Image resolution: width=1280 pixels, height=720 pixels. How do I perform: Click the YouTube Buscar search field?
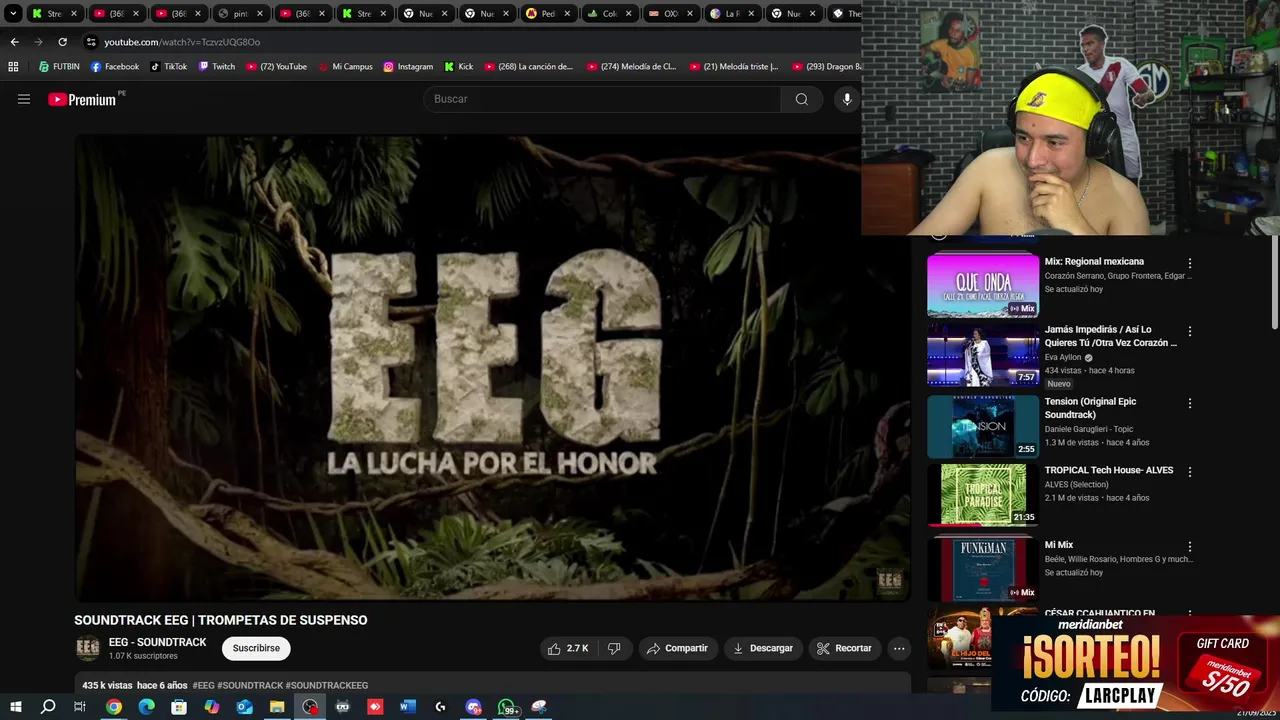[x=602, y=99]
